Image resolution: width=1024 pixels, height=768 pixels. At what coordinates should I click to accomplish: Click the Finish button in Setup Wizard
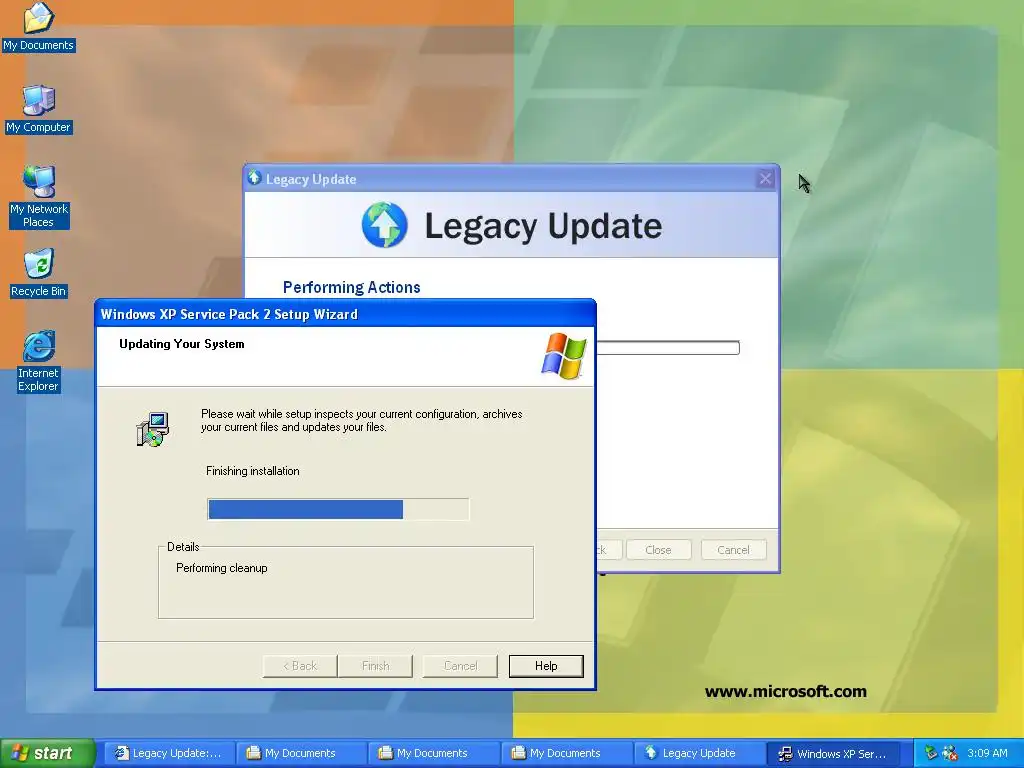(x=376, y=666)
